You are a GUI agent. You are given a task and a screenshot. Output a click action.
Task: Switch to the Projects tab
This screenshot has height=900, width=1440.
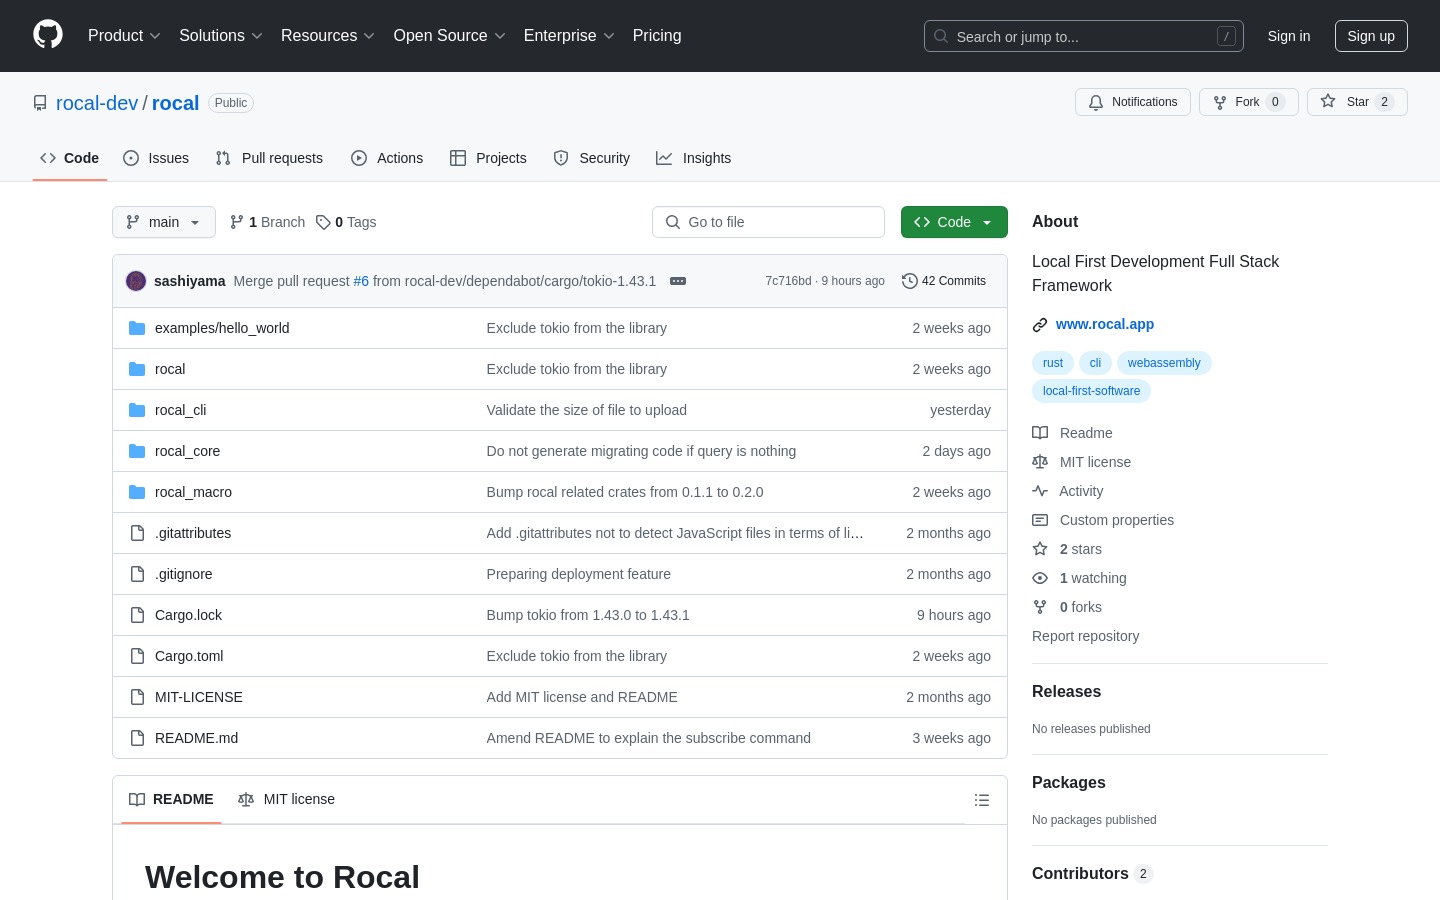[x=488, y=158]
